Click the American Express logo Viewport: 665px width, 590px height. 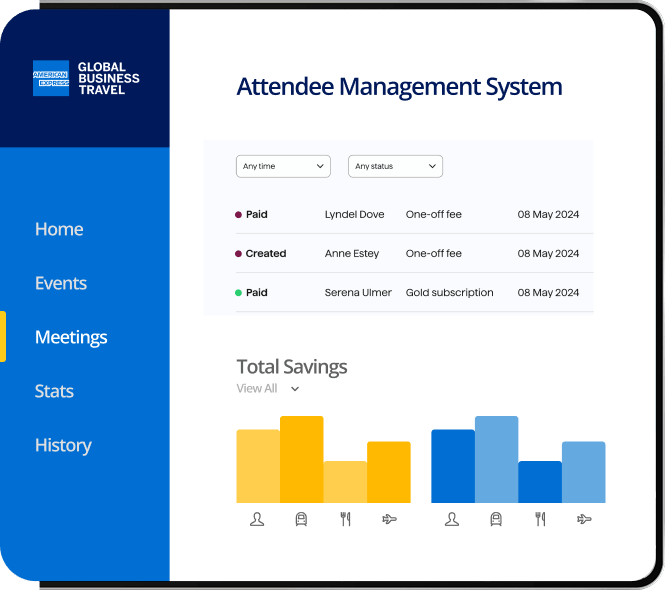[51, 78]
